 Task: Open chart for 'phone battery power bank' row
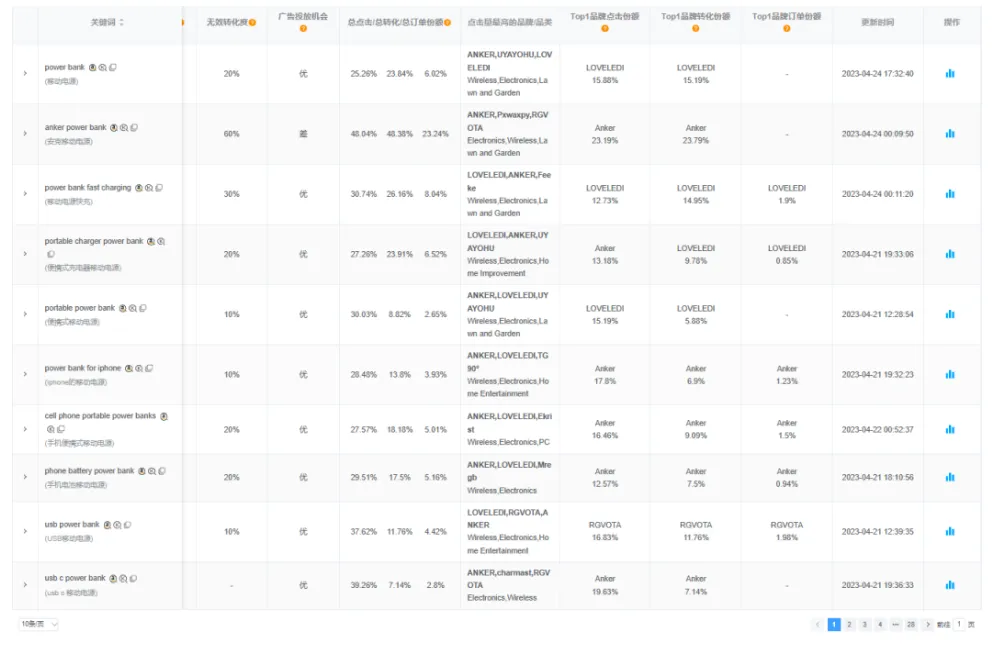(950, 477)
